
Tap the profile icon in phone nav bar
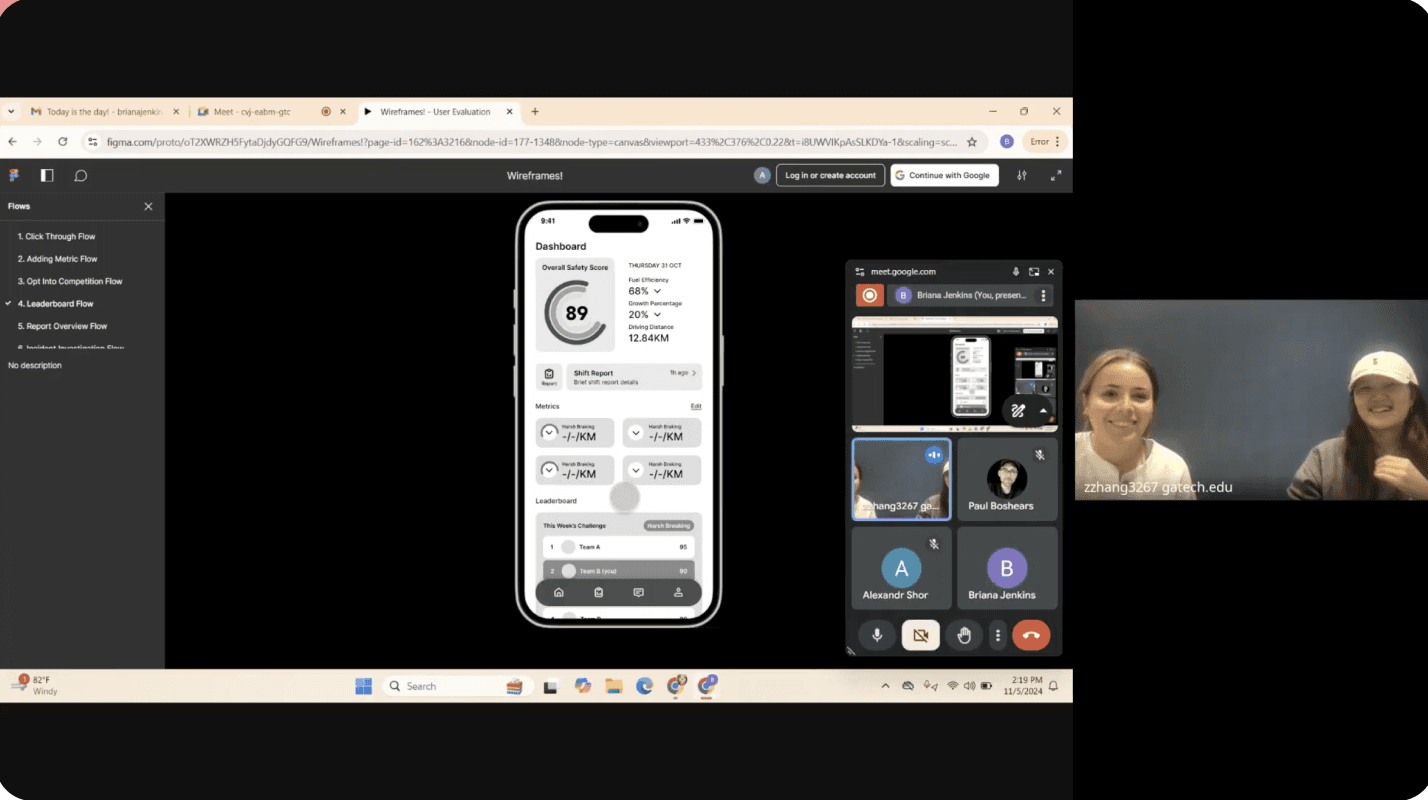pos(678,592)
